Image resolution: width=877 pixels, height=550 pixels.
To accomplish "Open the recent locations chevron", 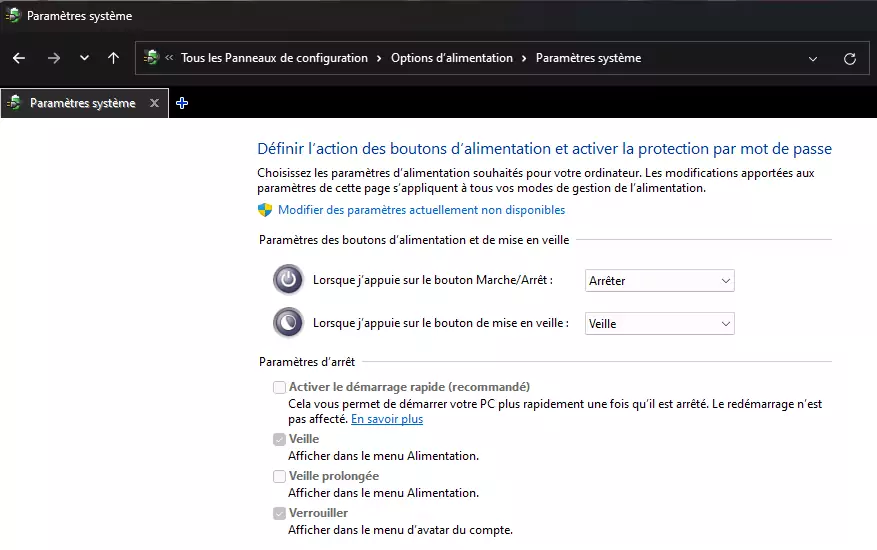I will pos(84,58).
